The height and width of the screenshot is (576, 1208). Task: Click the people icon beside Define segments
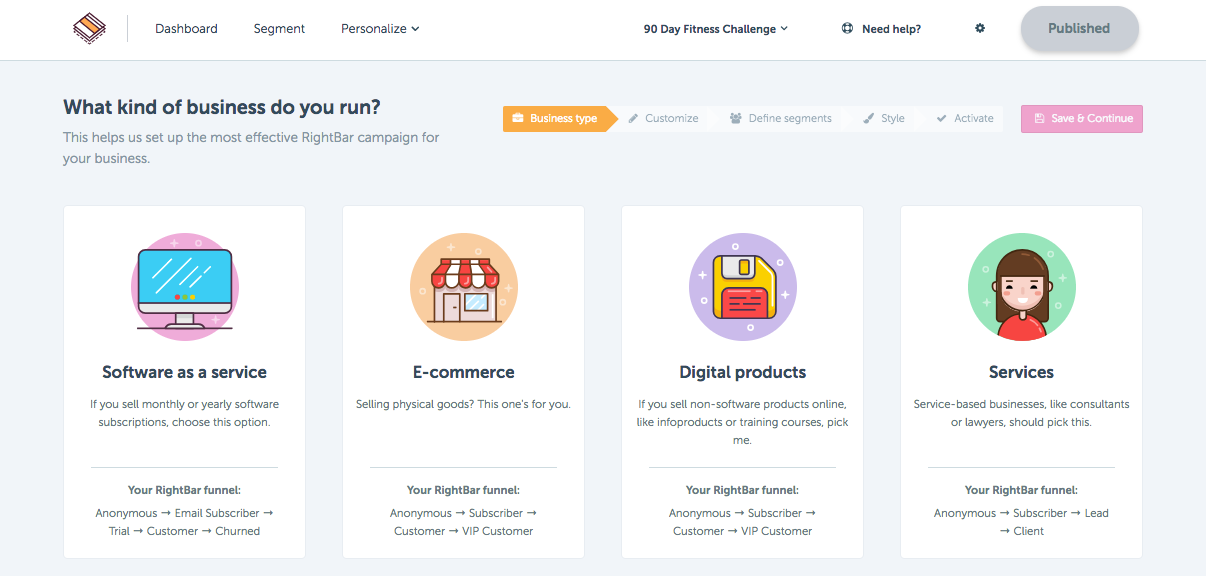pos(736,118)
